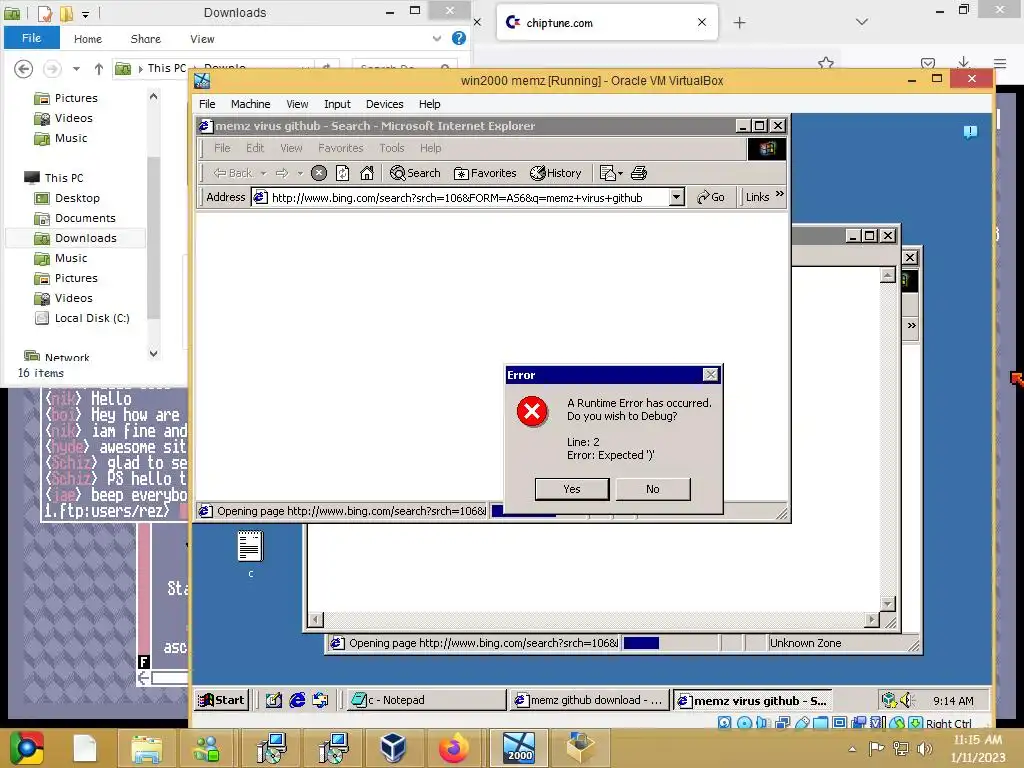Expand the chevron in the background IE window

[x=911, y=325]
